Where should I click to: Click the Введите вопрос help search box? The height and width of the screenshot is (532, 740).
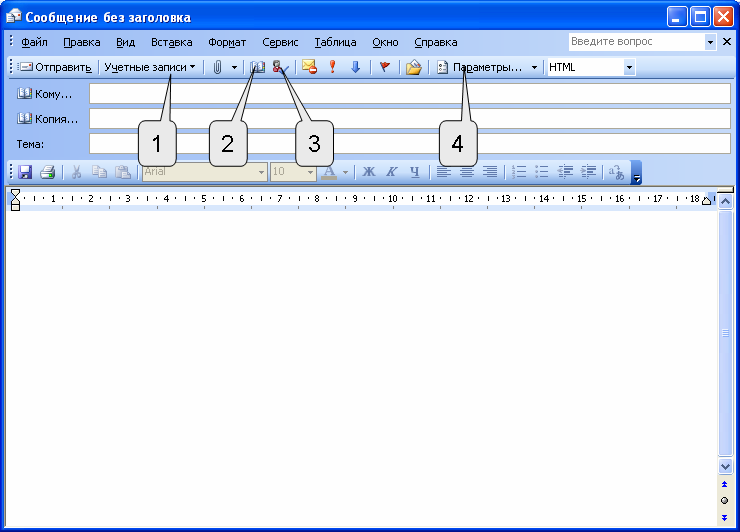(637, 42)
